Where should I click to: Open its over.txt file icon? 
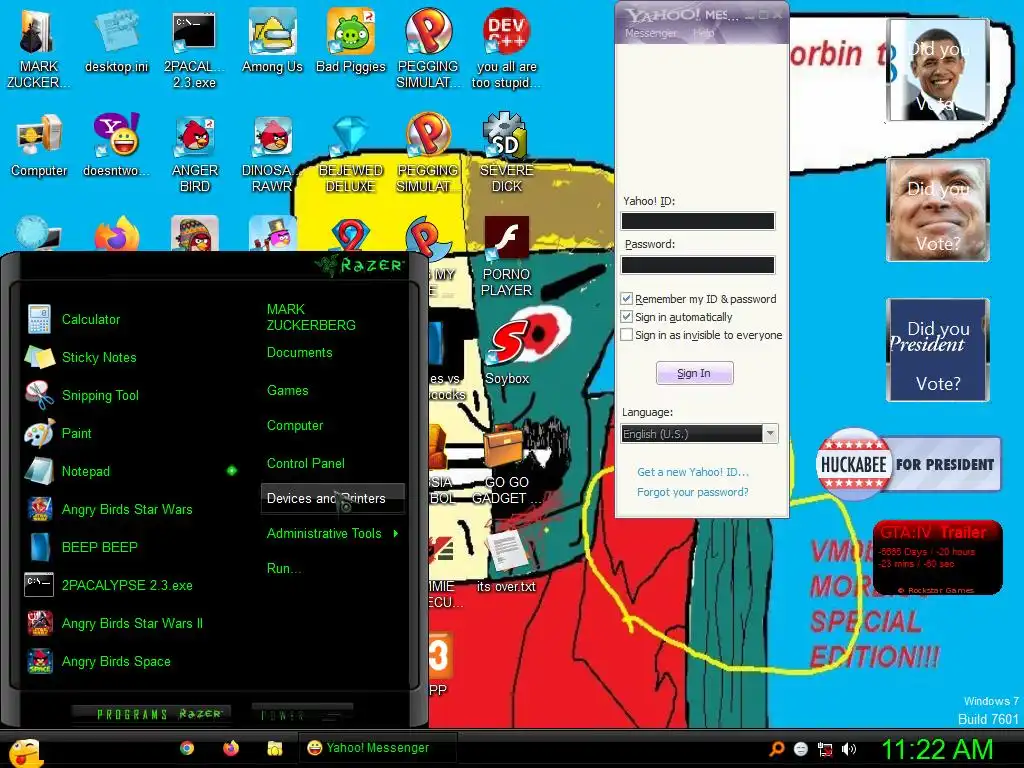point(506,560)
